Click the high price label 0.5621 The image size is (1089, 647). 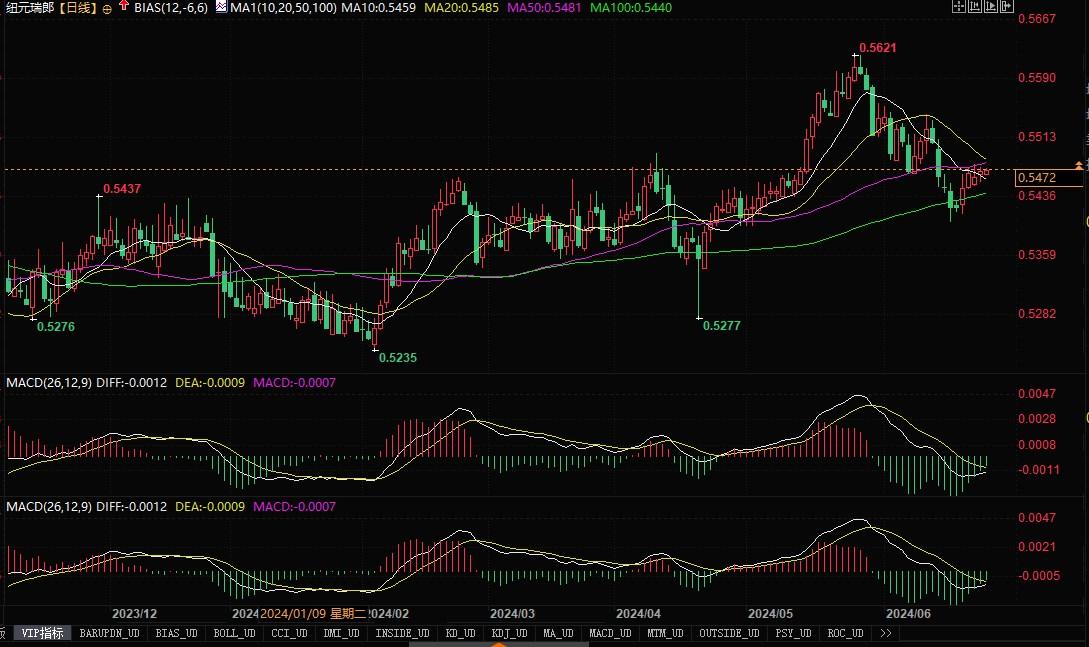(878, 48)
